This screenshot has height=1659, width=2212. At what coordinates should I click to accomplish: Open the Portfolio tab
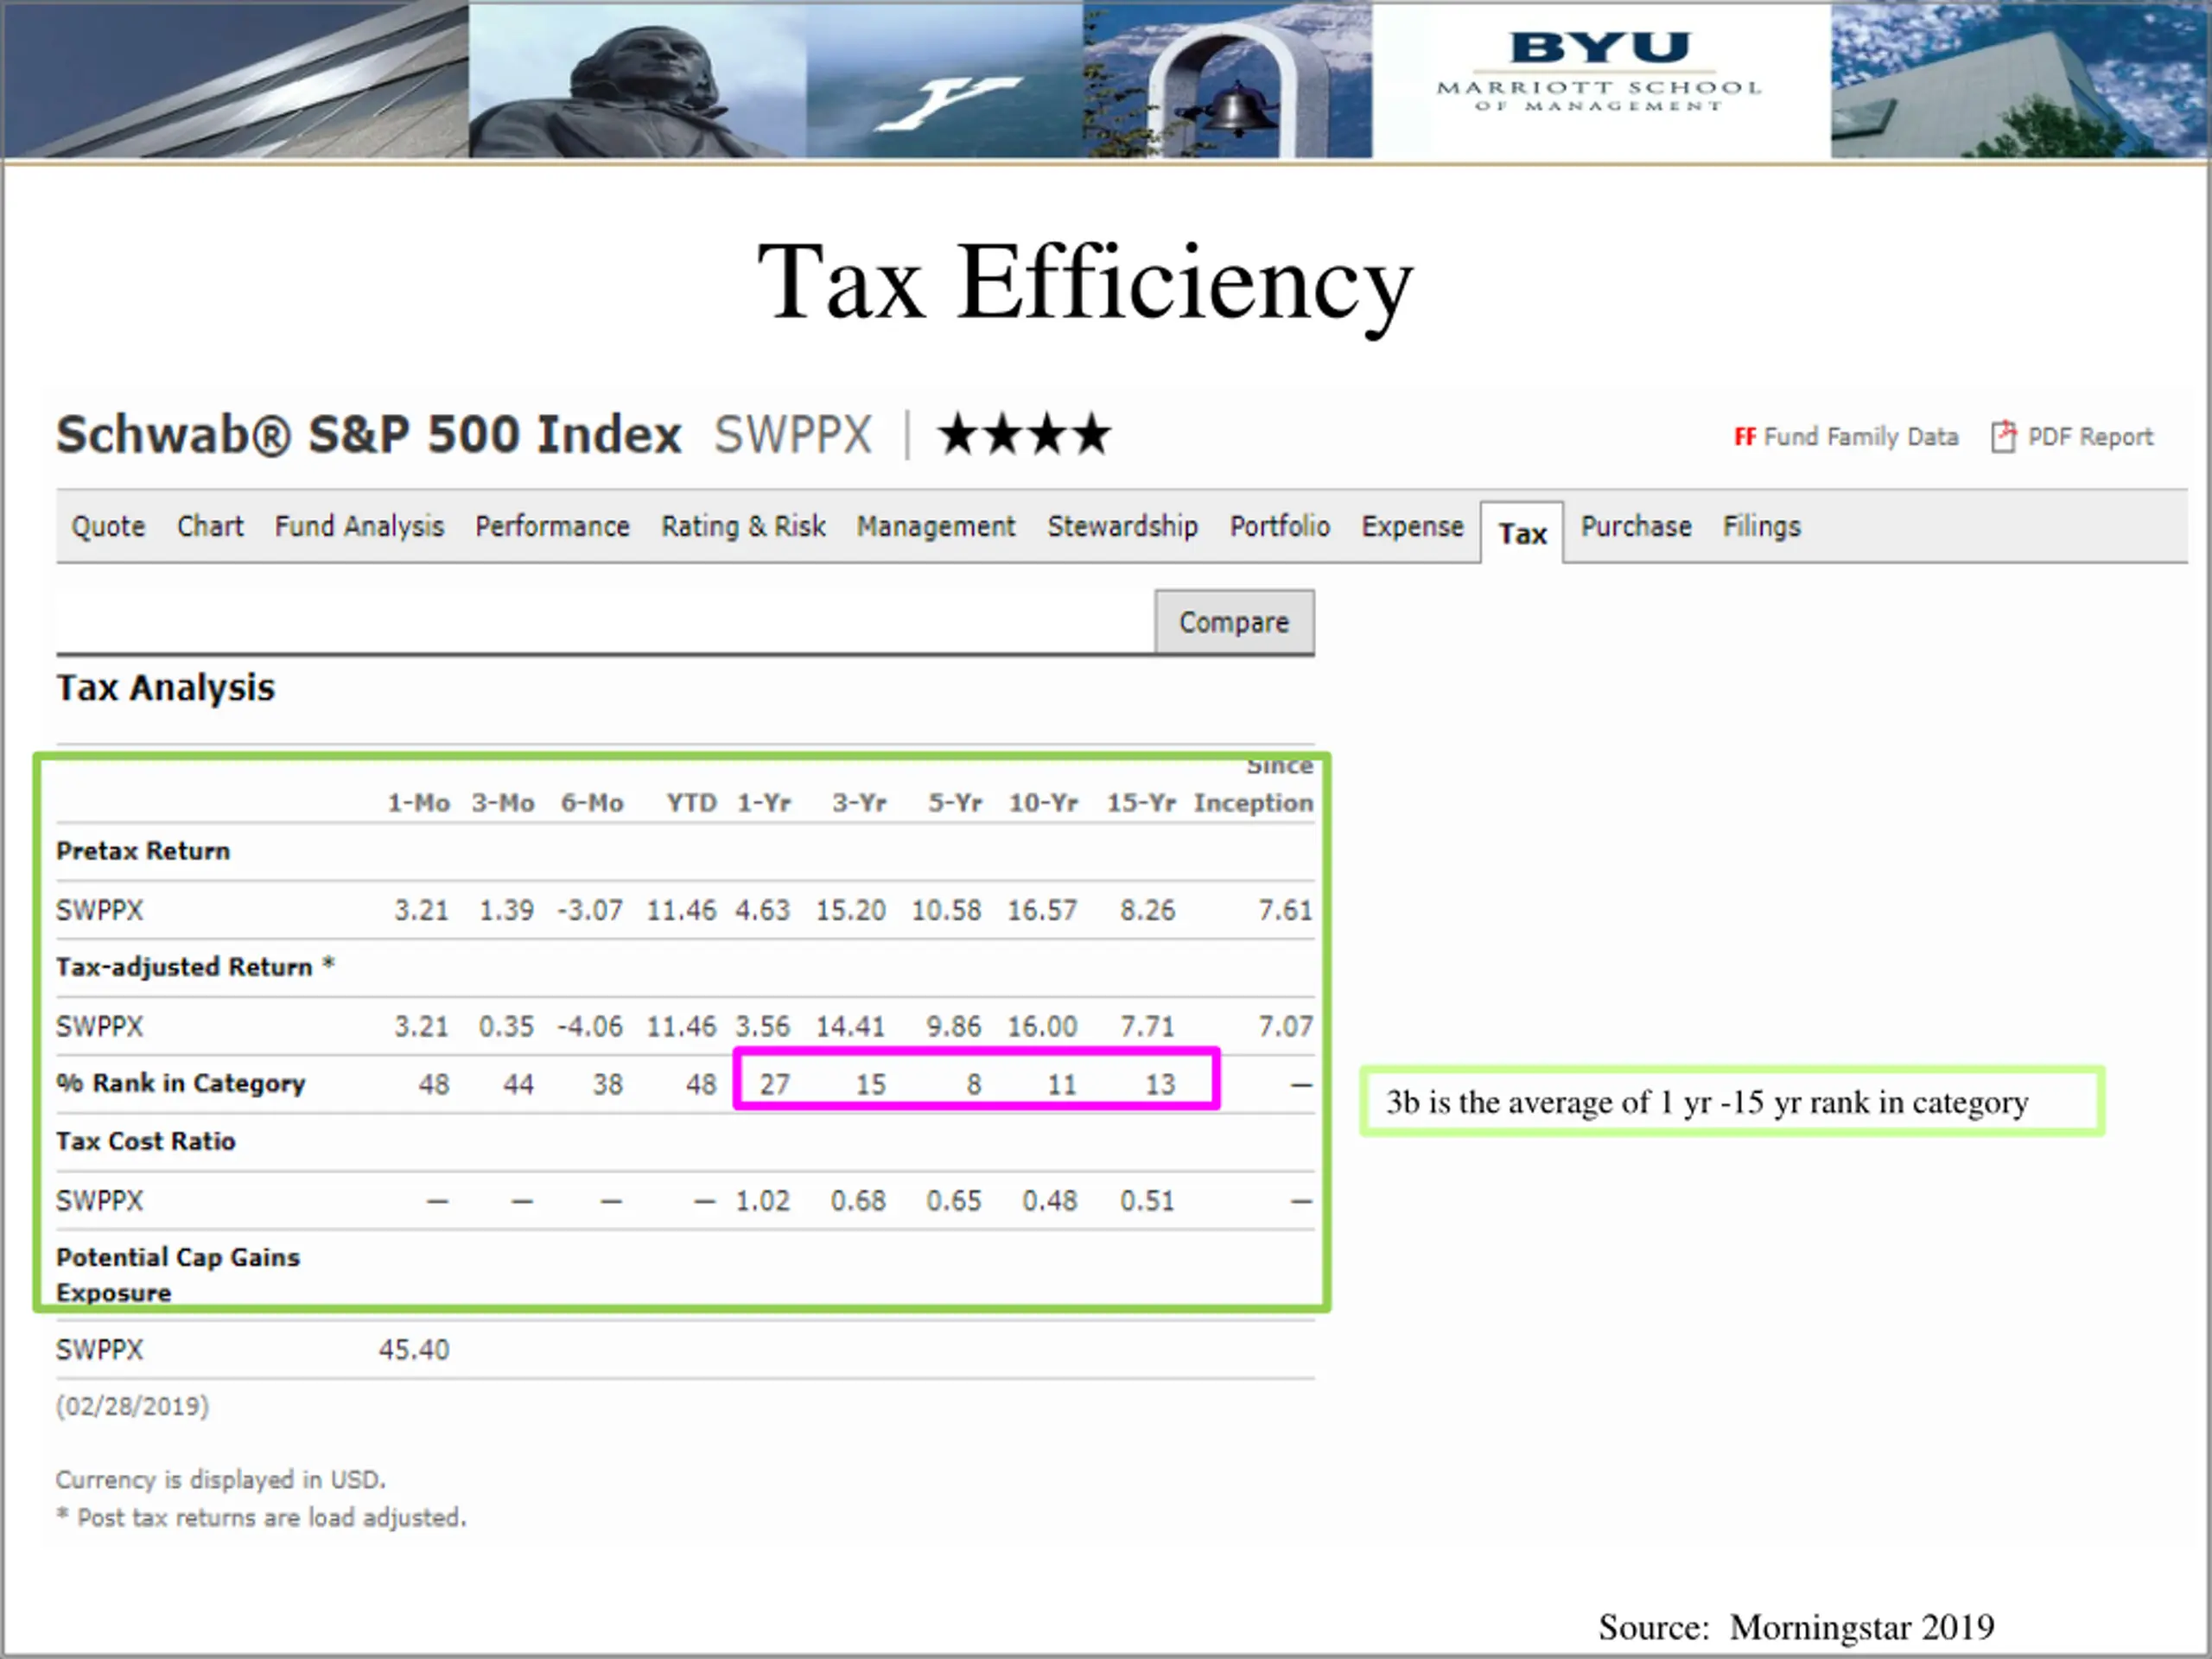1279,526
